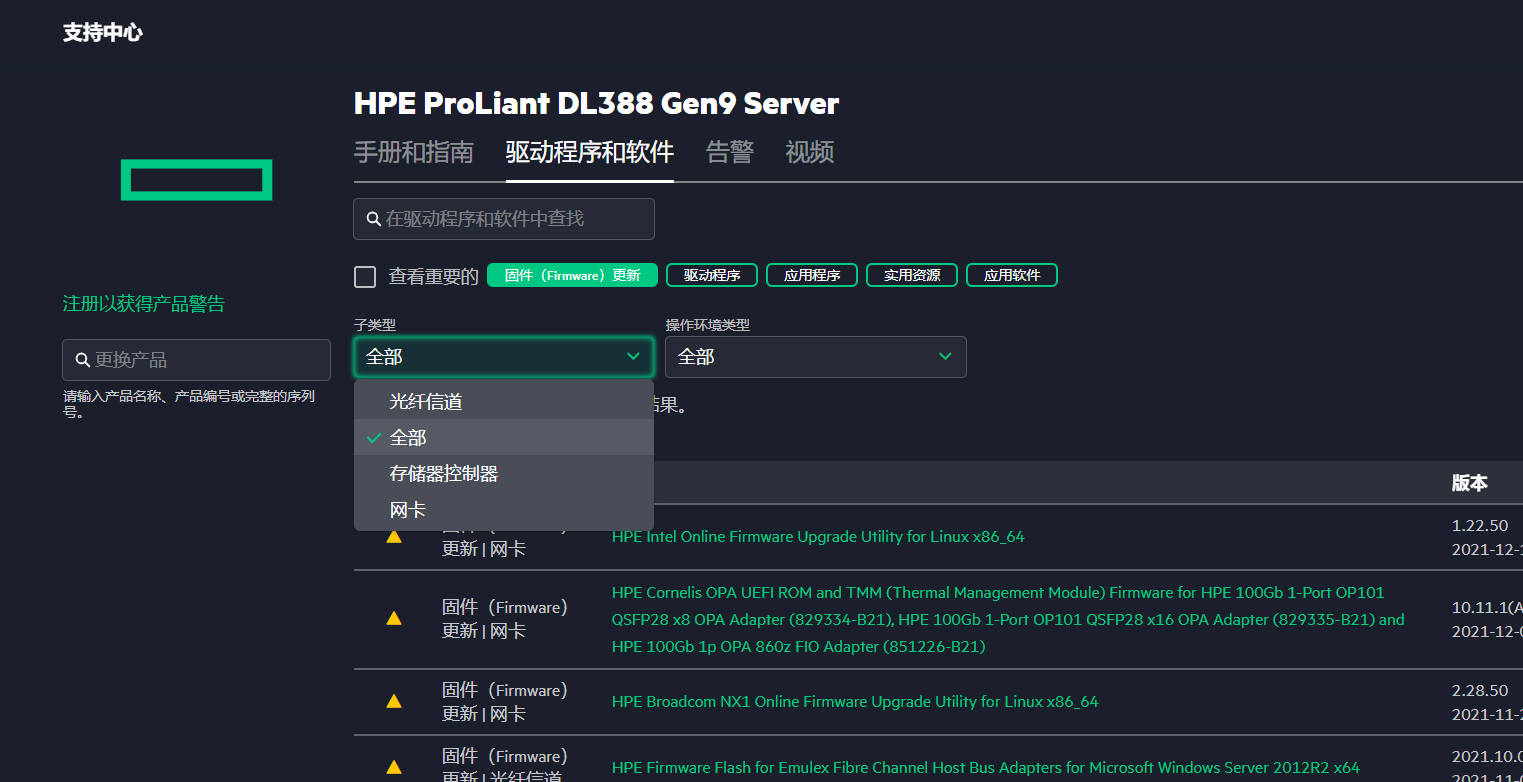Collapse the 子类型 dropdown

[x=504, y=357]
